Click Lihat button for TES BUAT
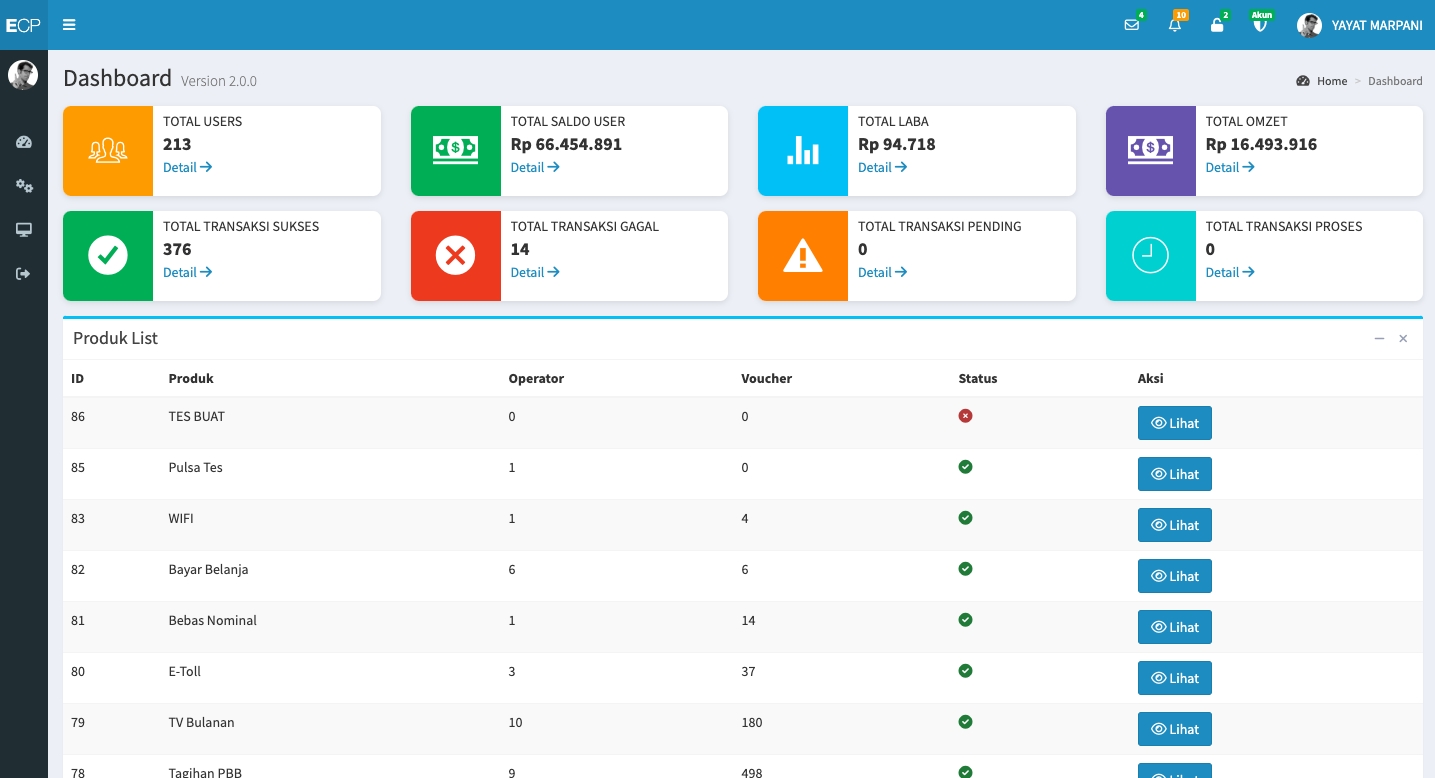 pos(1174,423)
